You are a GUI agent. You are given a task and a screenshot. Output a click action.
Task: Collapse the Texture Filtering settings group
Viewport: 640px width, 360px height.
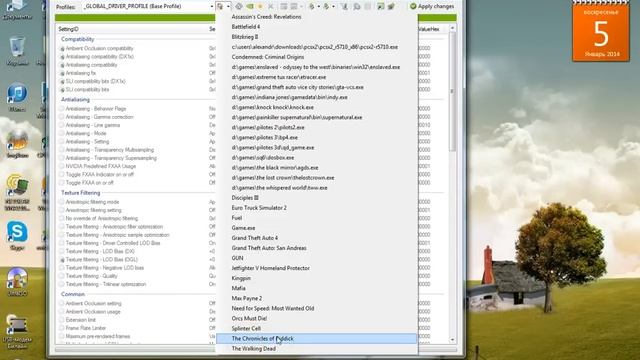[x=80, y=193]
